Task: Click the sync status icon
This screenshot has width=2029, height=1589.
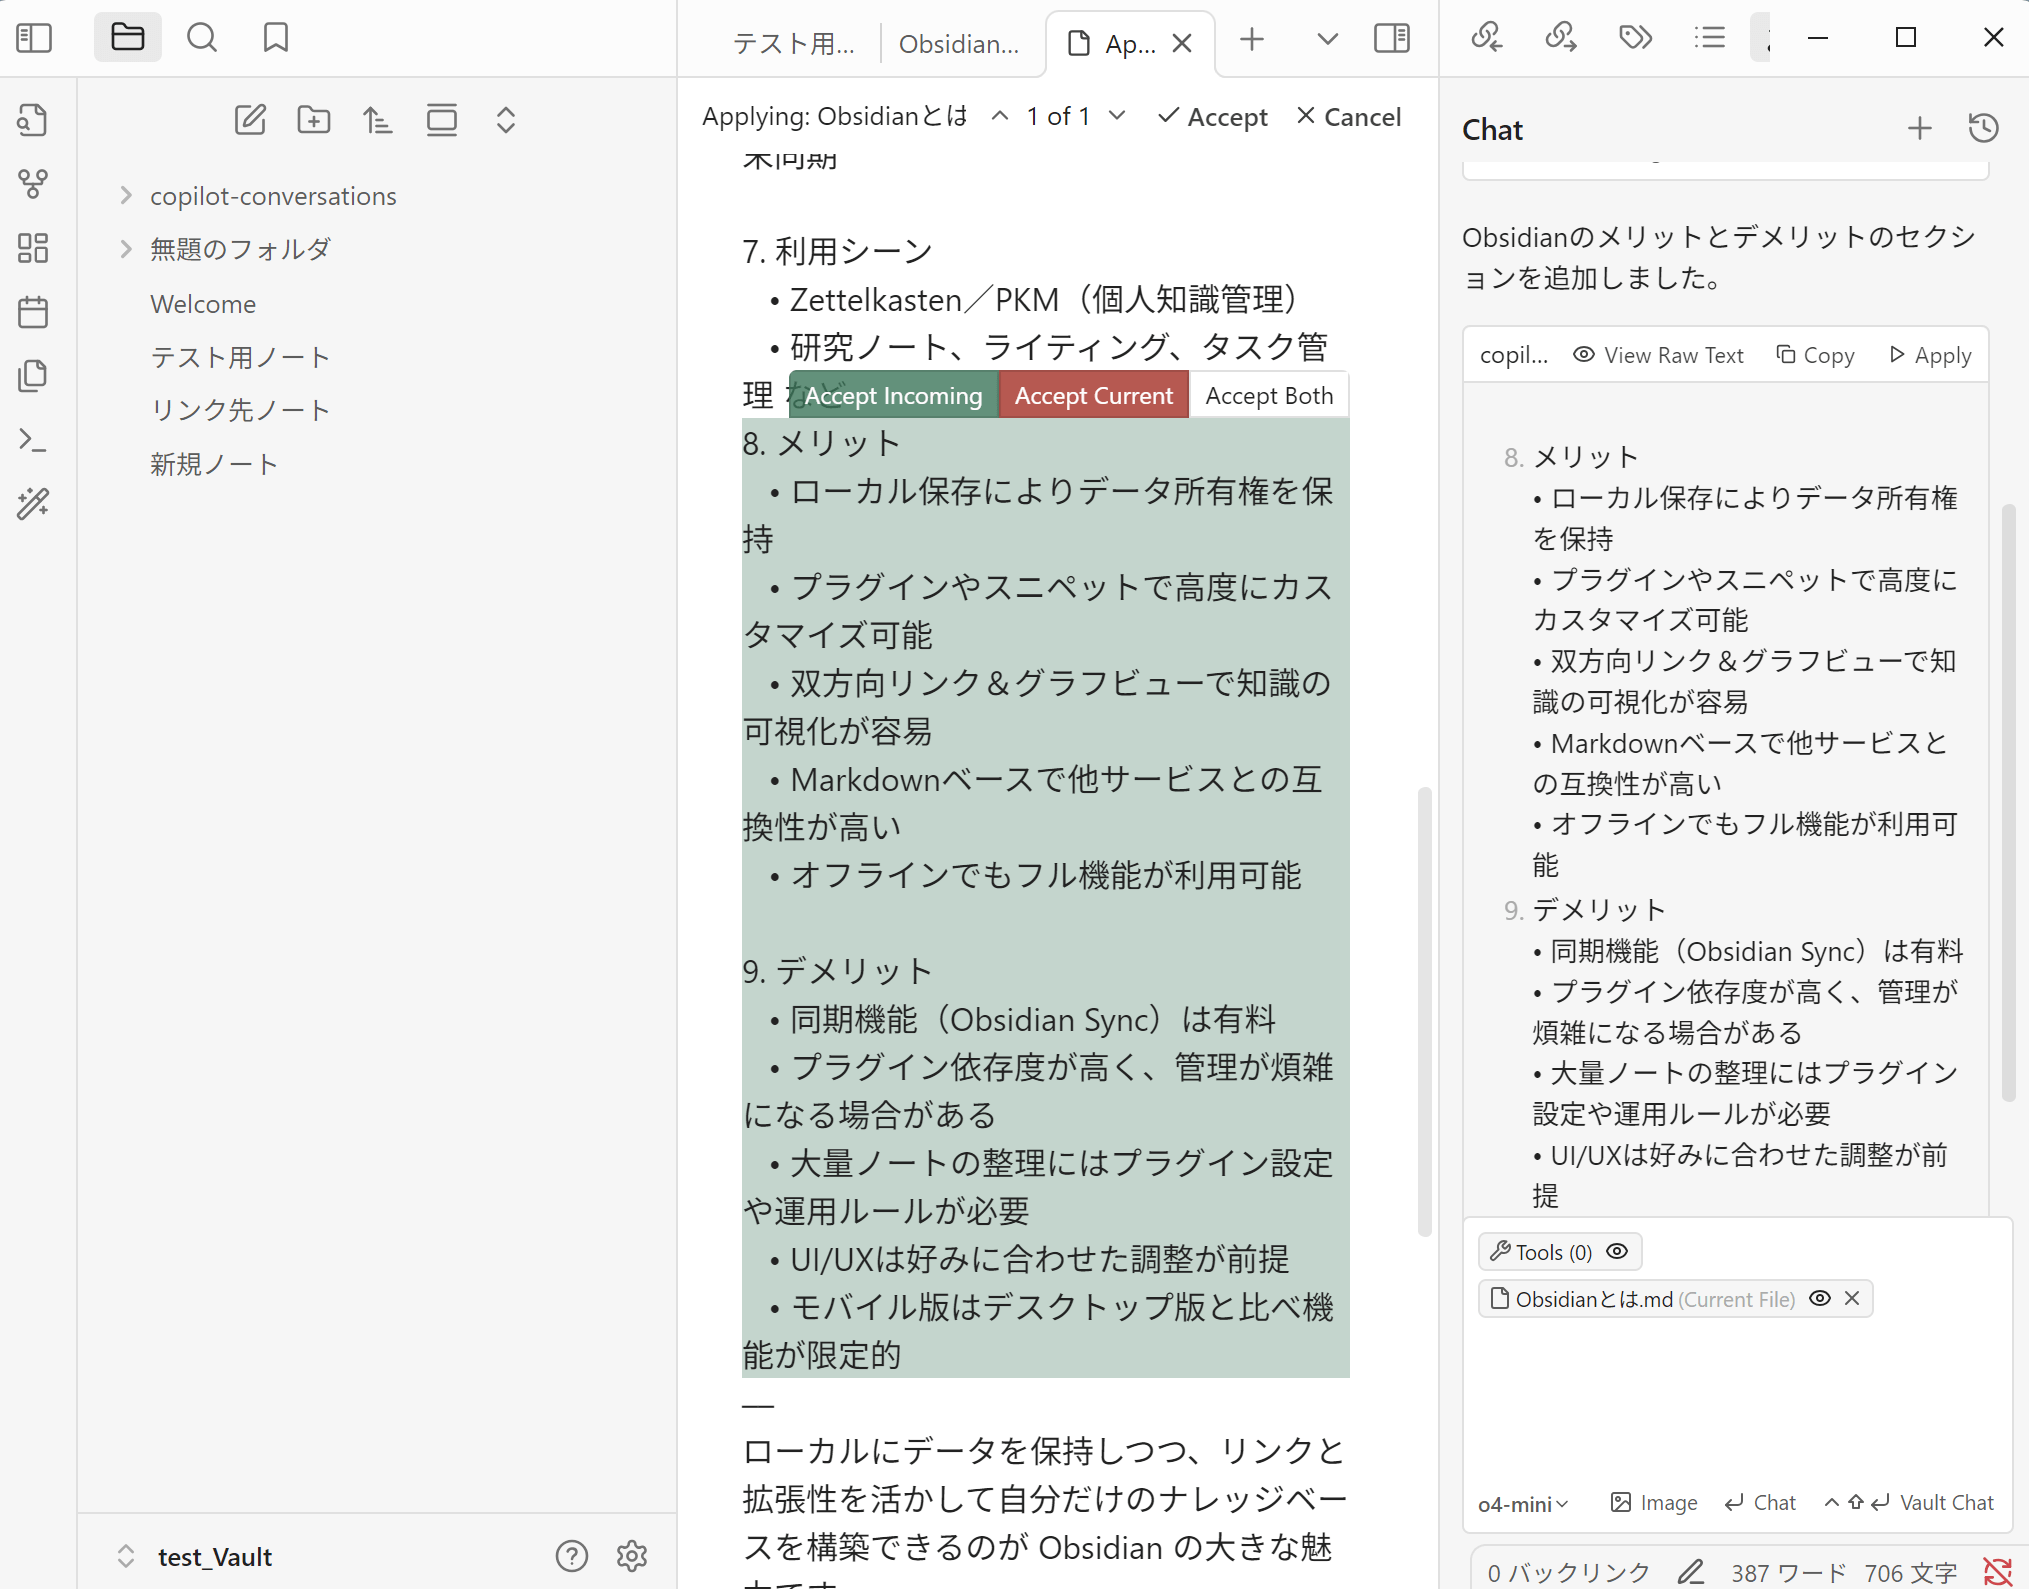Action: [x=1997, y=1572]
